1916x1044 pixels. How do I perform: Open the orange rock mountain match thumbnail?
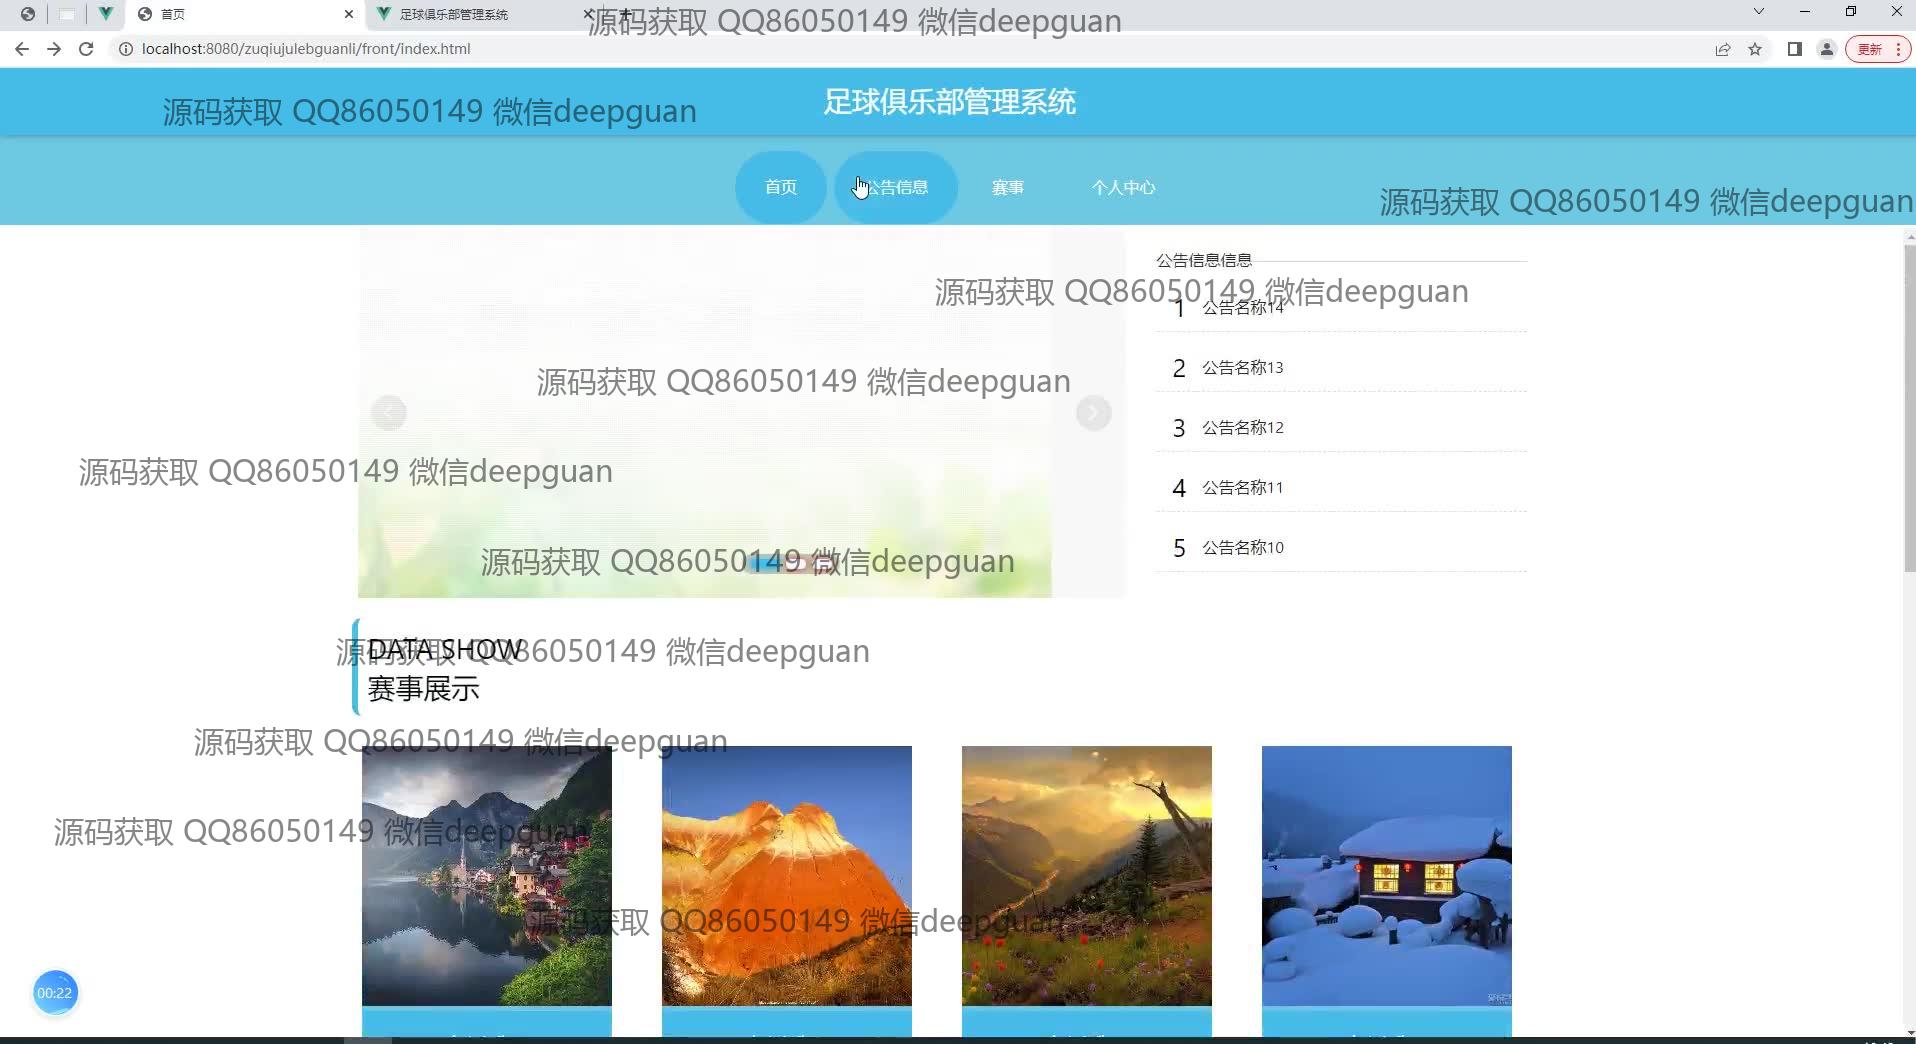(787, 876)
